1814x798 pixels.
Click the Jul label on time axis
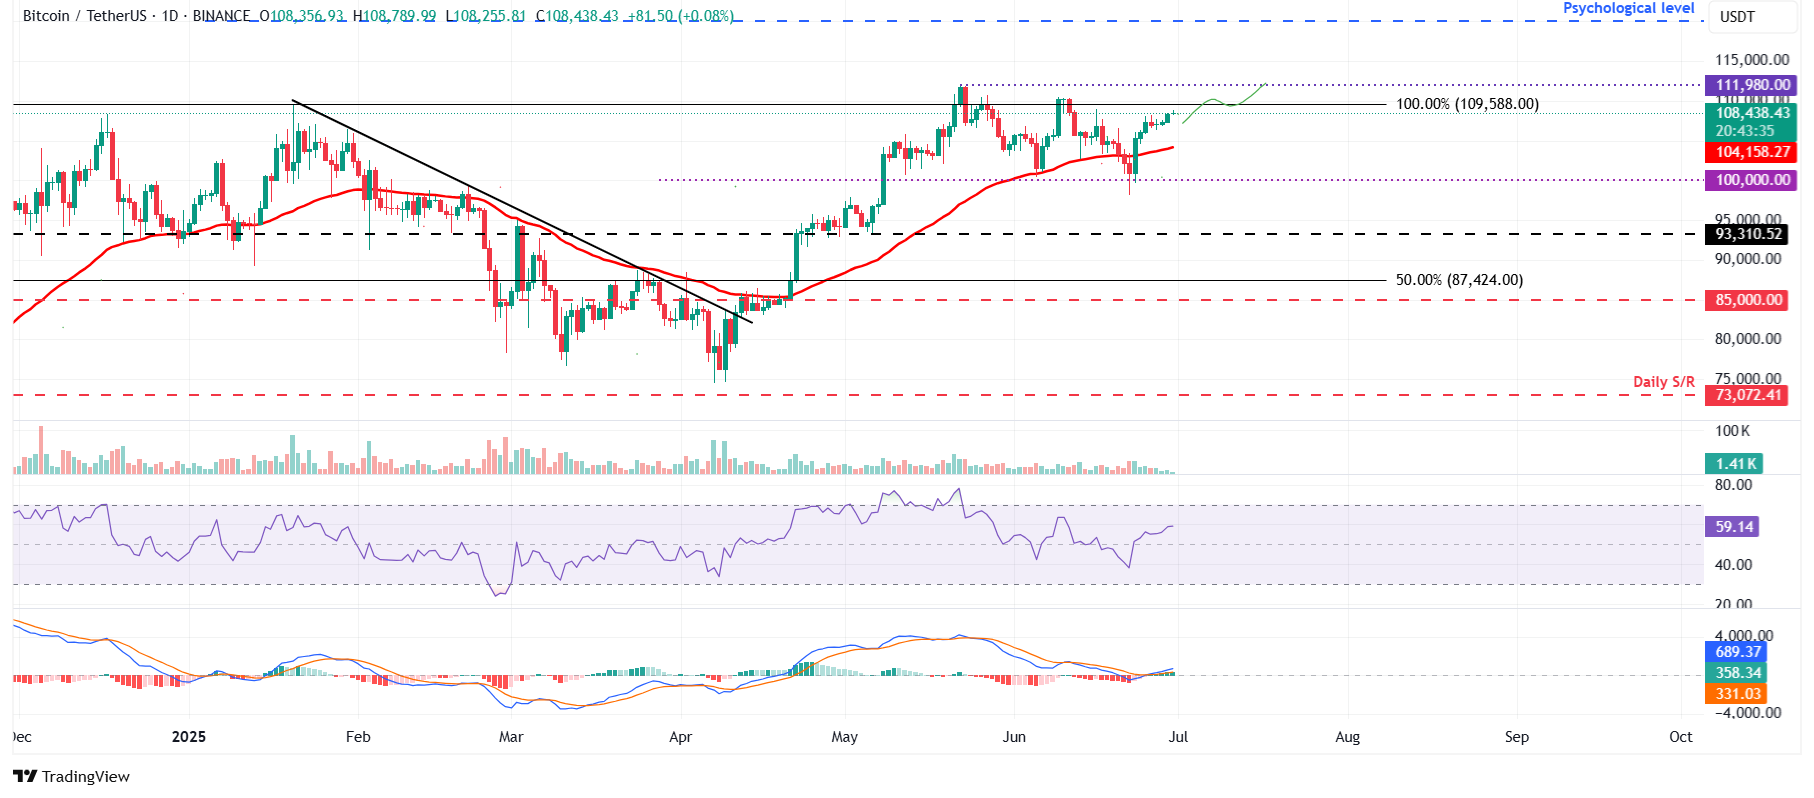(x=1178, y=737)
